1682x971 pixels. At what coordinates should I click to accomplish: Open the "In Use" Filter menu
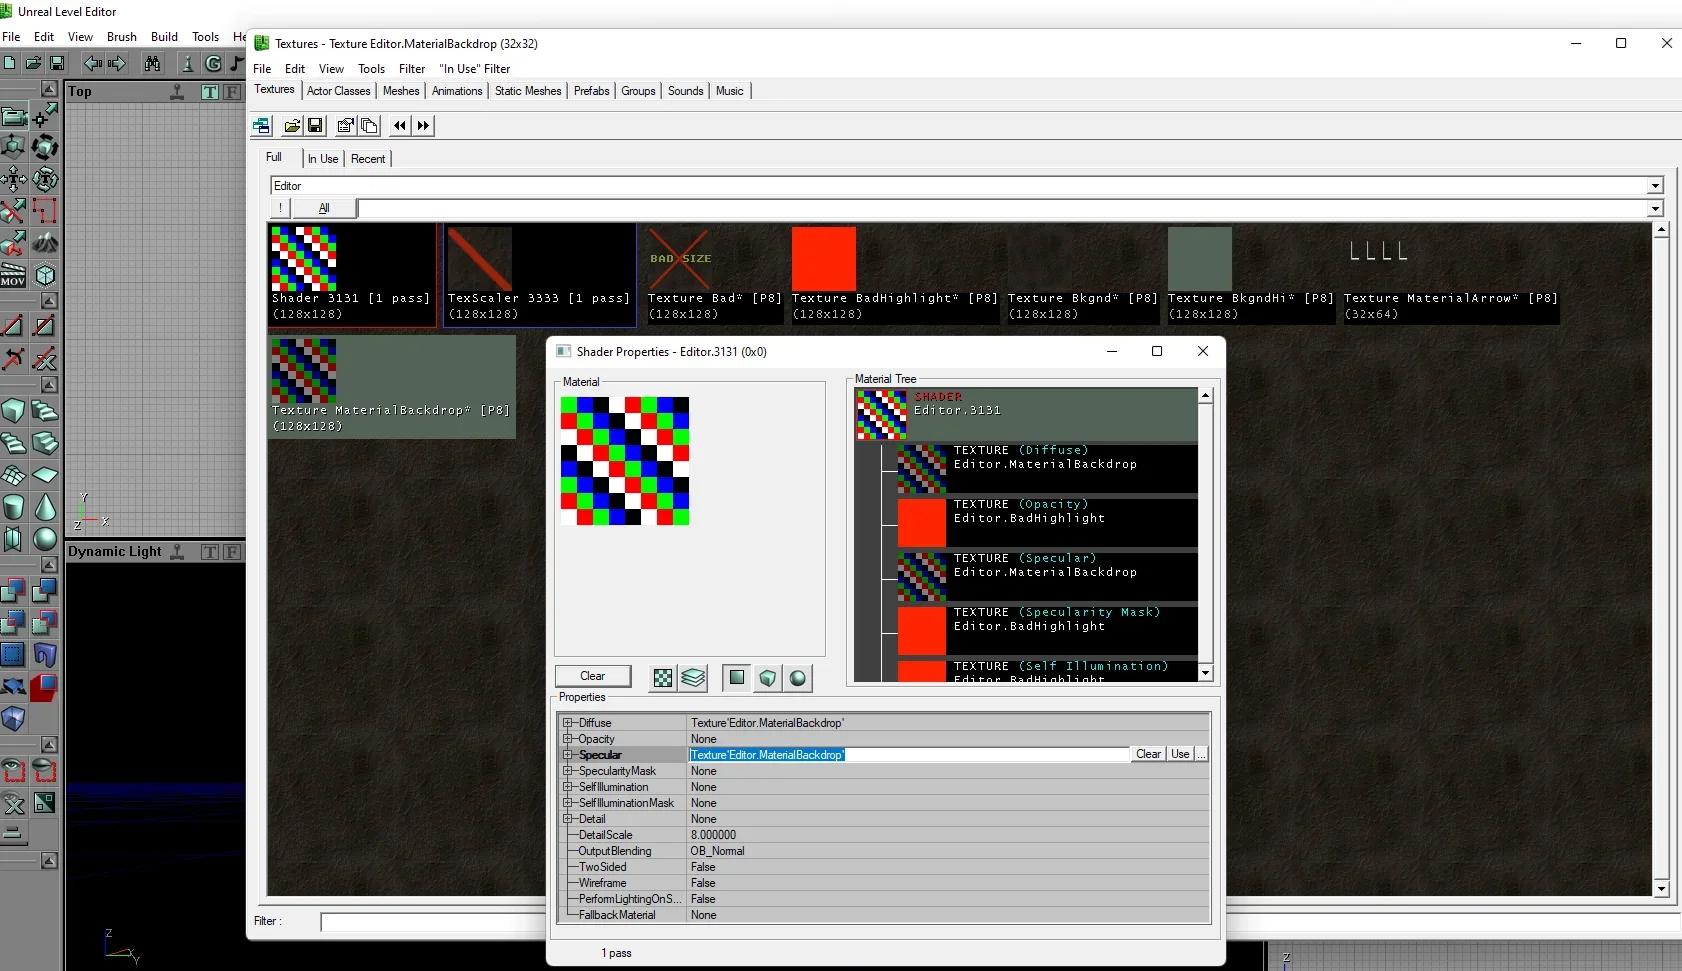(x=475, y=69)
